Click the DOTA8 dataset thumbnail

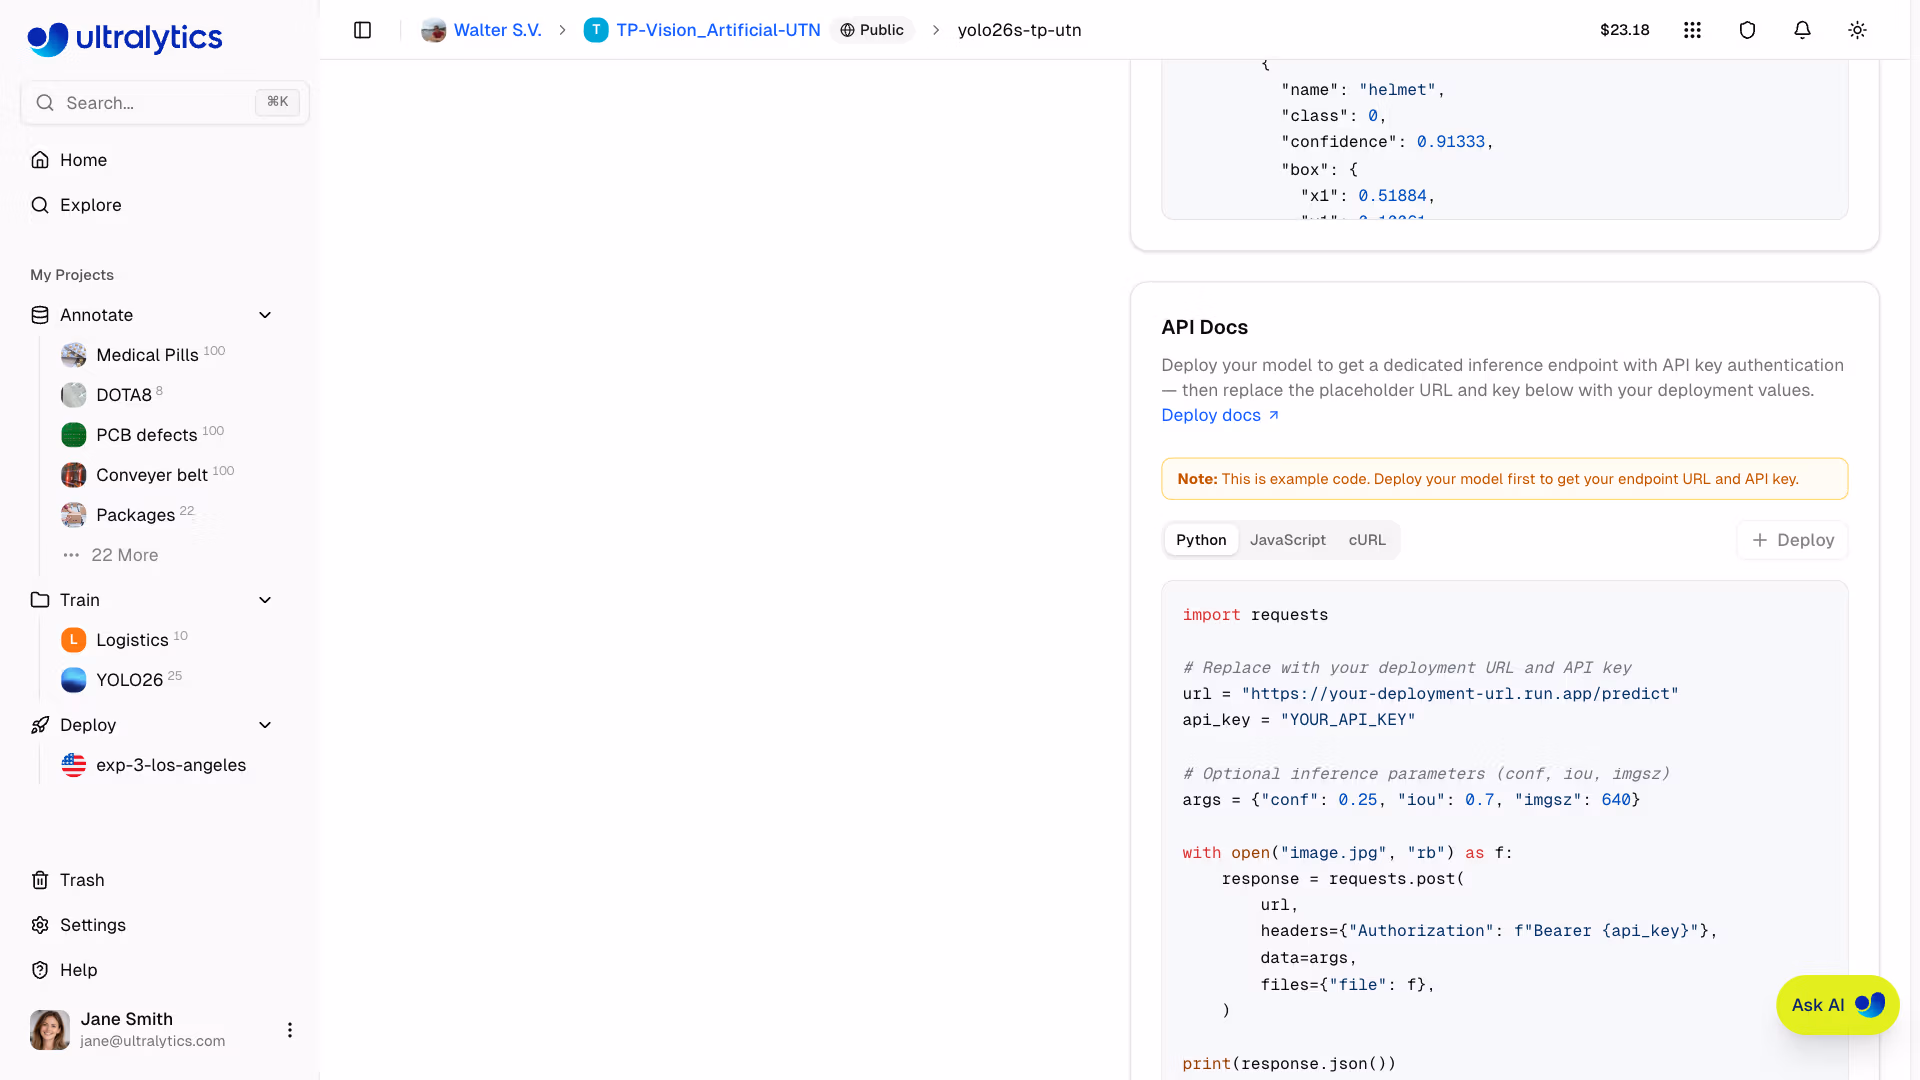coord(74,395)
